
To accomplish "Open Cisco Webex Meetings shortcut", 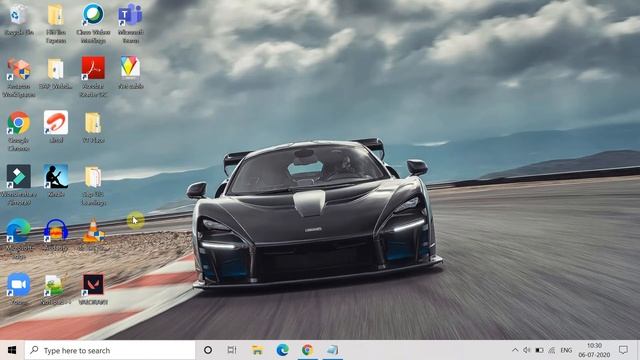I will click(93, 24).
